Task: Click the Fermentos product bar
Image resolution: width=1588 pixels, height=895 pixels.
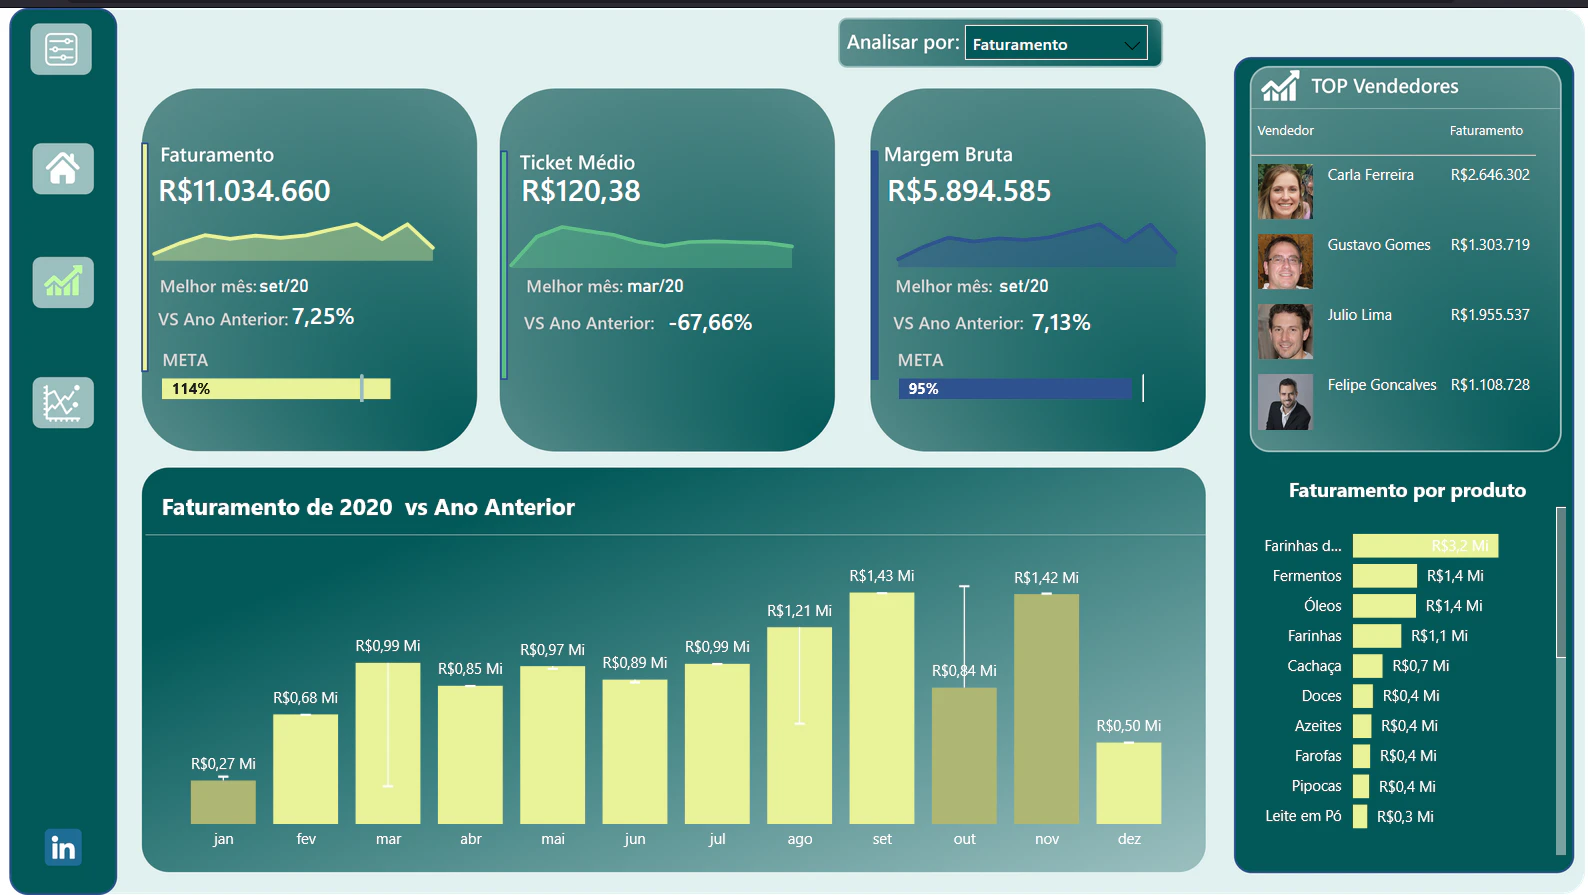Action: pos(1385,576)
